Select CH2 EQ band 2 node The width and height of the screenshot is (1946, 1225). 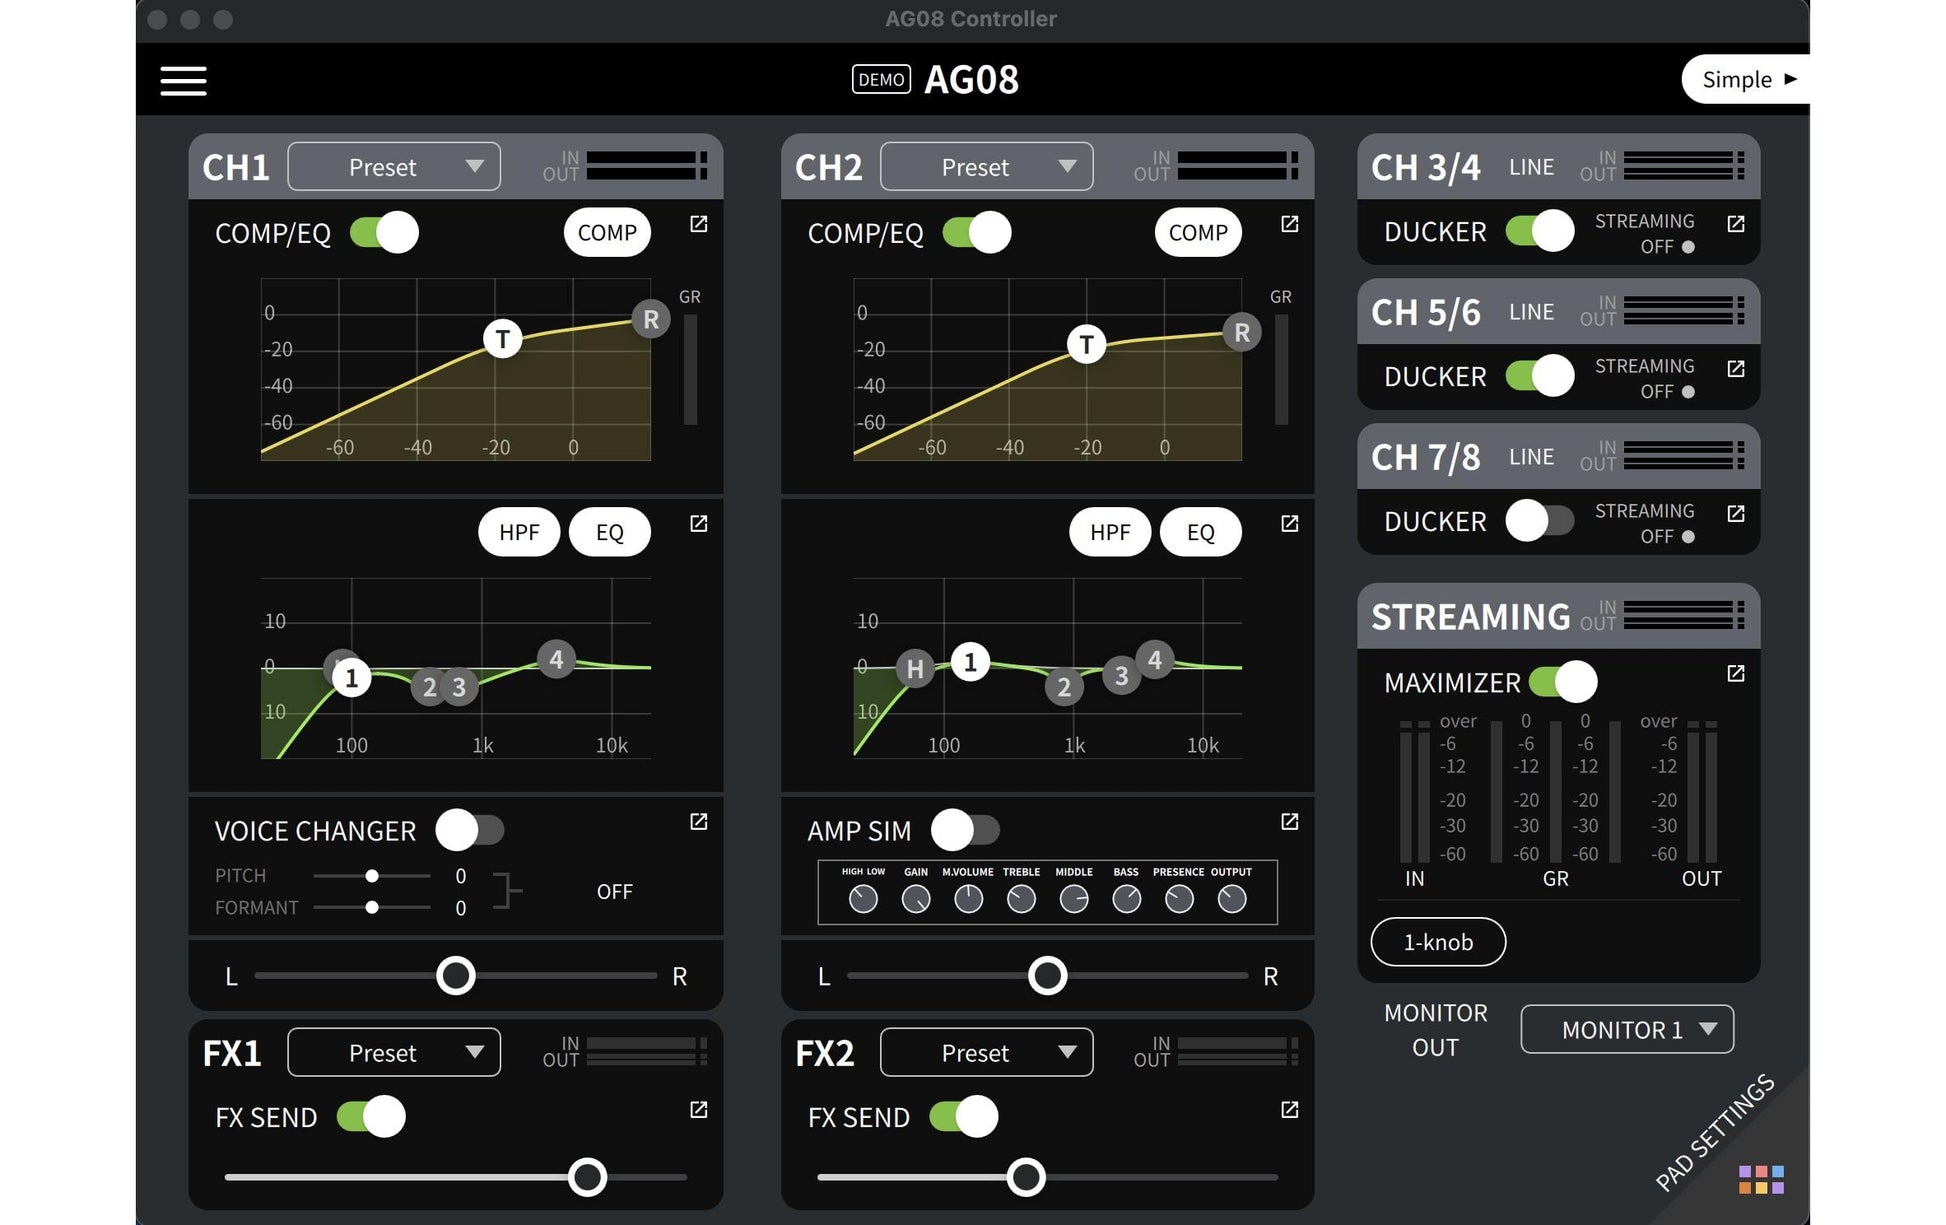coord(1064,686)
